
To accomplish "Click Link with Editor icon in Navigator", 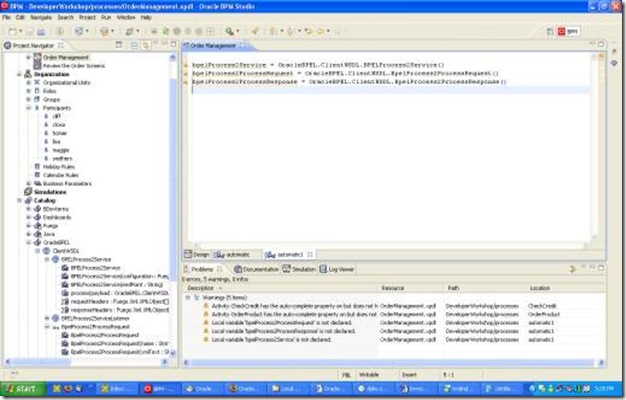I will (x=146, y=45).
